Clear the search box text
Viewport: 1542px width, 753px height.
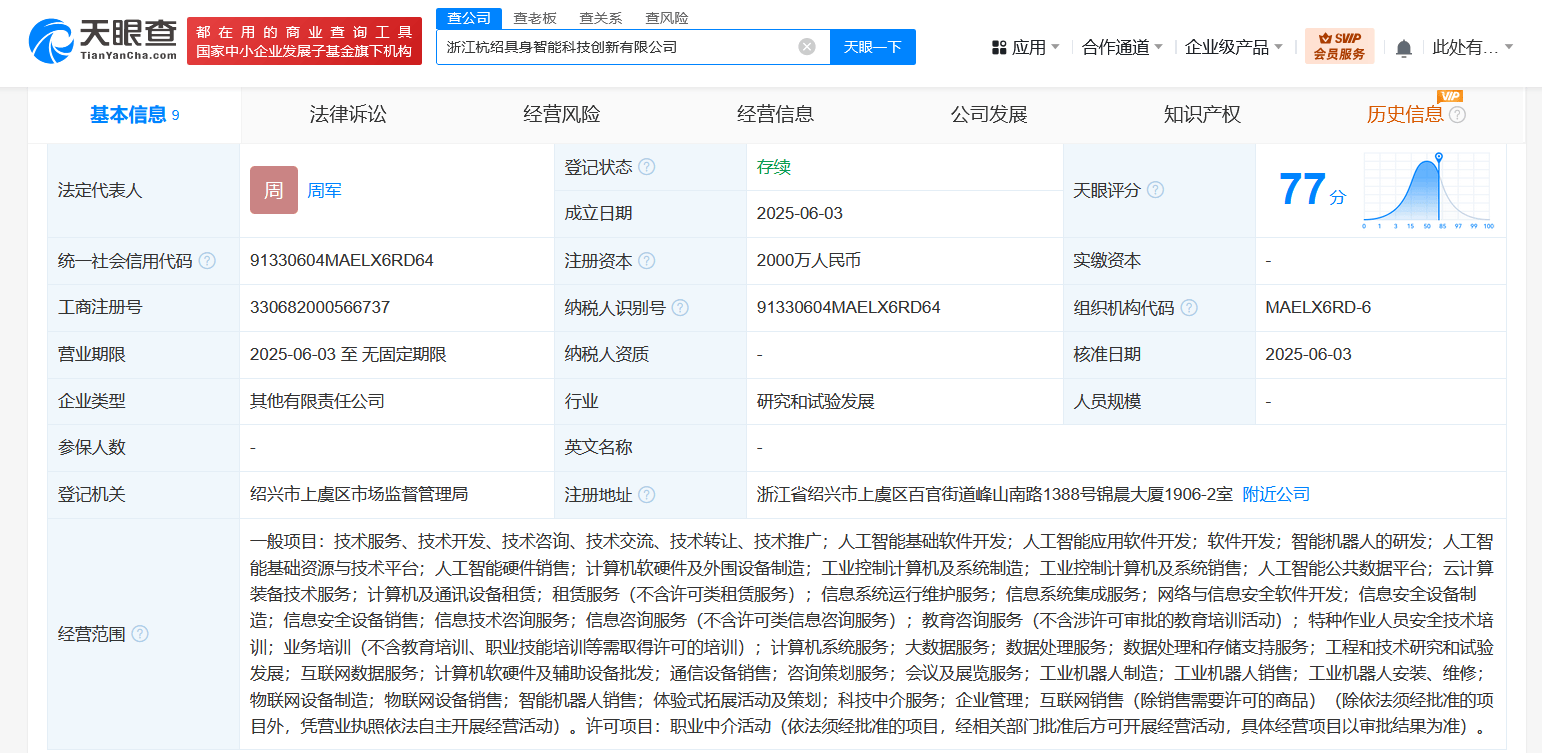click(x=807, y=47)
